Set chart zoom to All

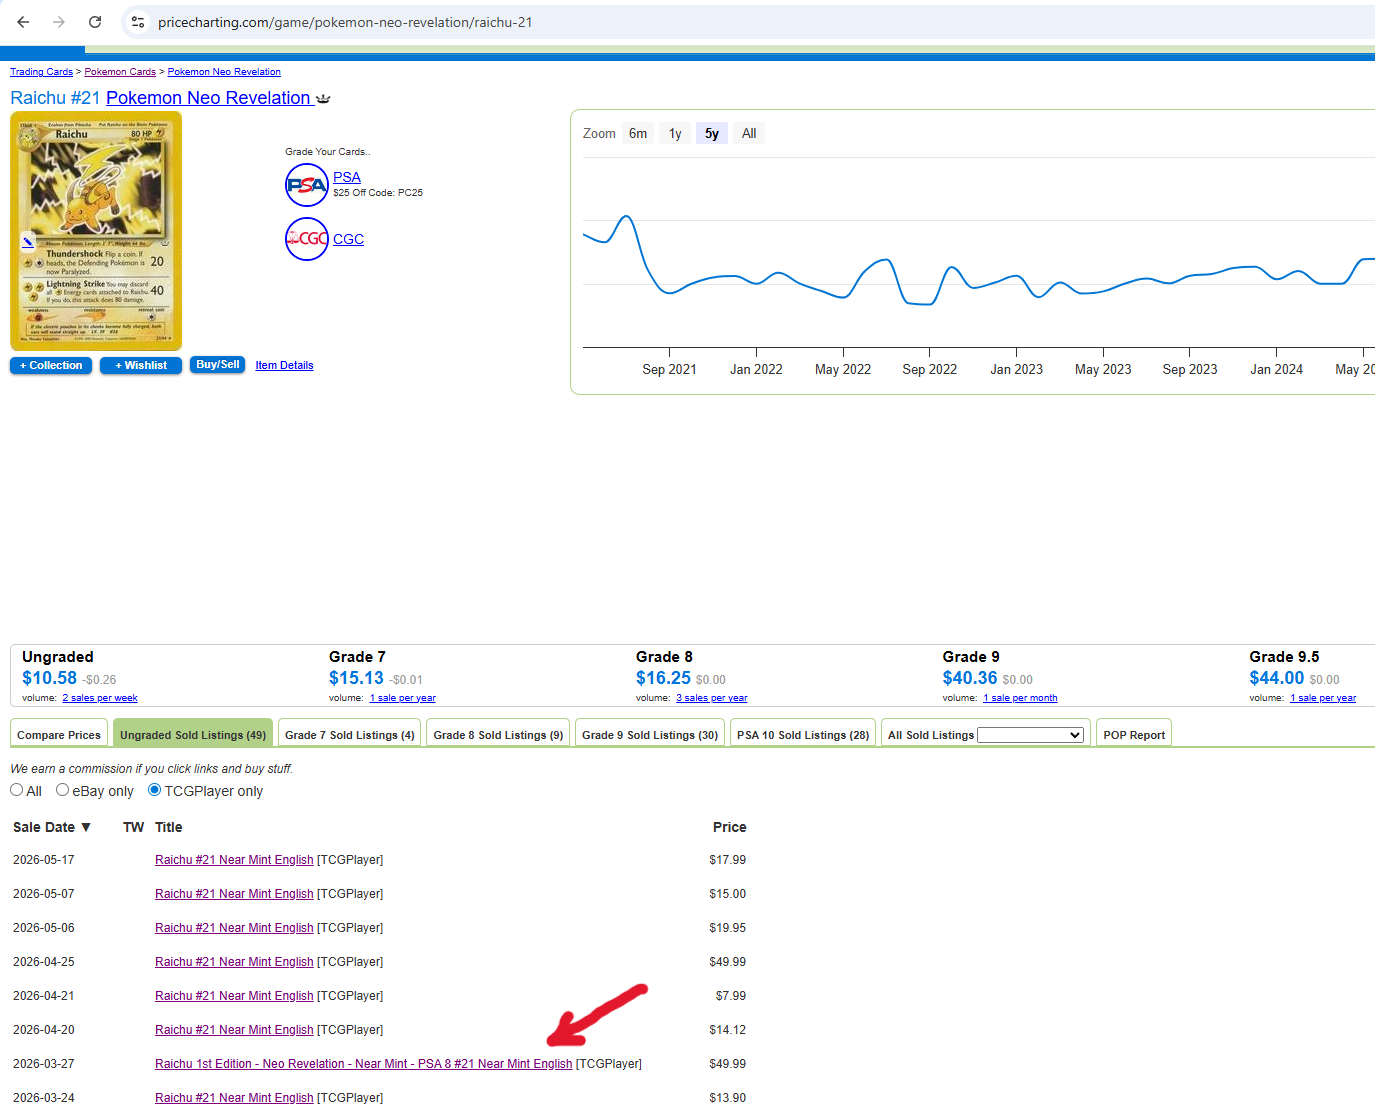tap(749, 133)
